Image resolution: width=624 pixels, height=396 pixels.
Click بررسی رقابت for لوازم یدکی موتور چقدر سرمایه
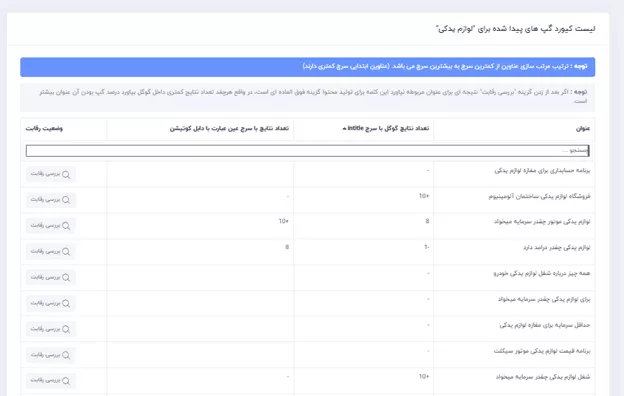click(x=51, y=226)
